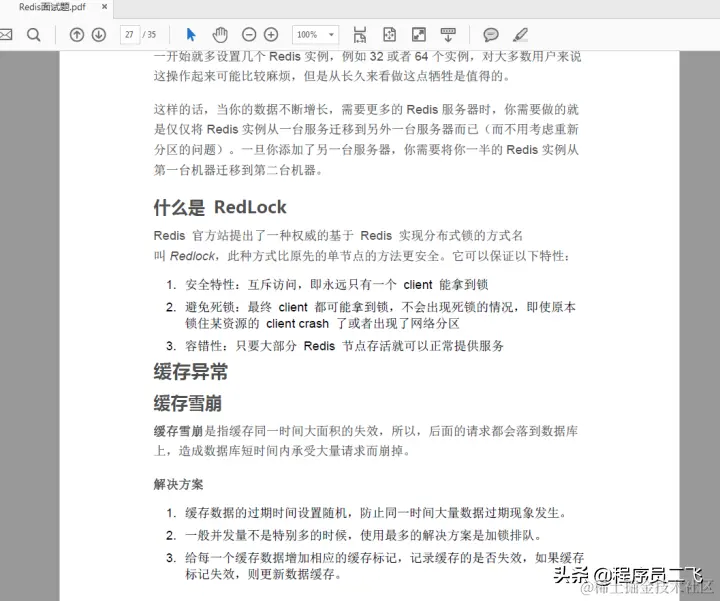Click the bold 缓存雪崩 at paragraph start
720x601 pixels.
tap(178, 431)
